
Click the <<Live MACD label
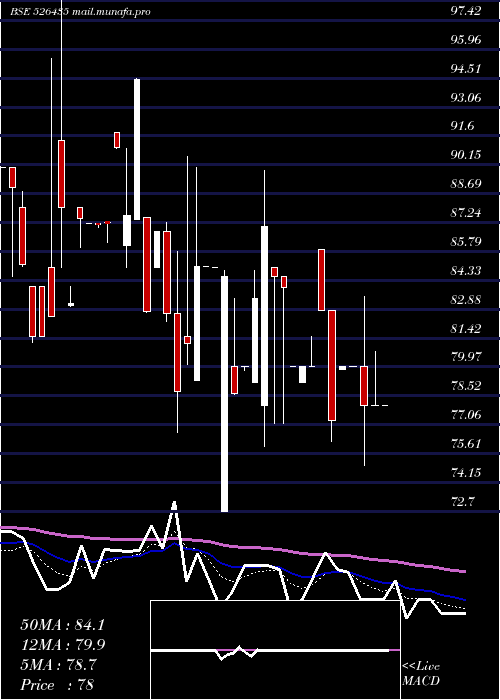pyautogui.click(x=421, y=673)
